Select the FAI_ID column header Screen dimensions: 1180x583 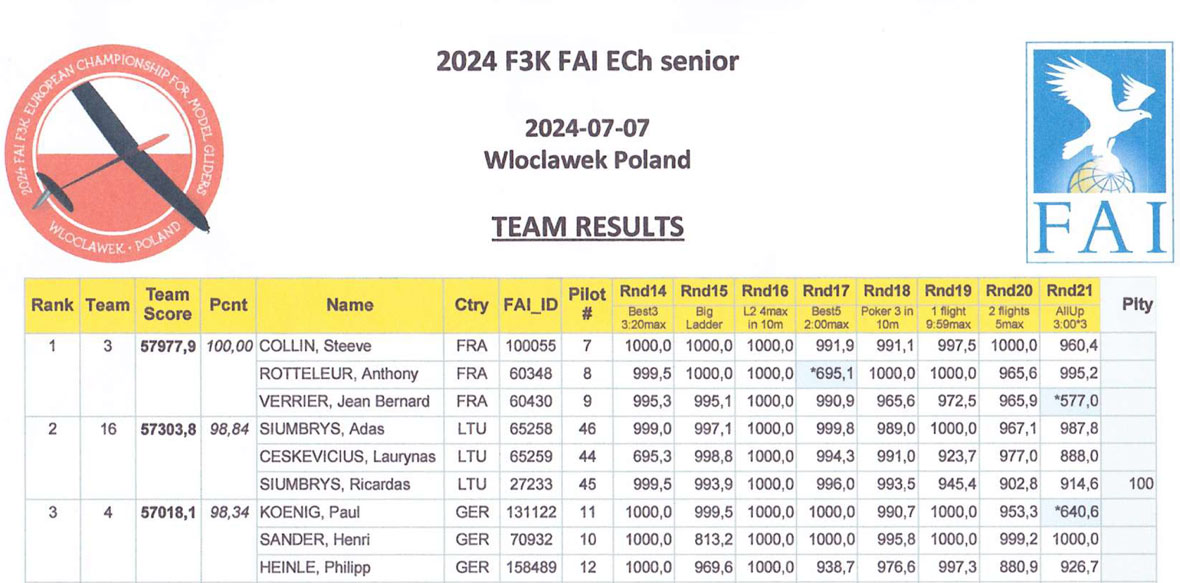[529, 305]
